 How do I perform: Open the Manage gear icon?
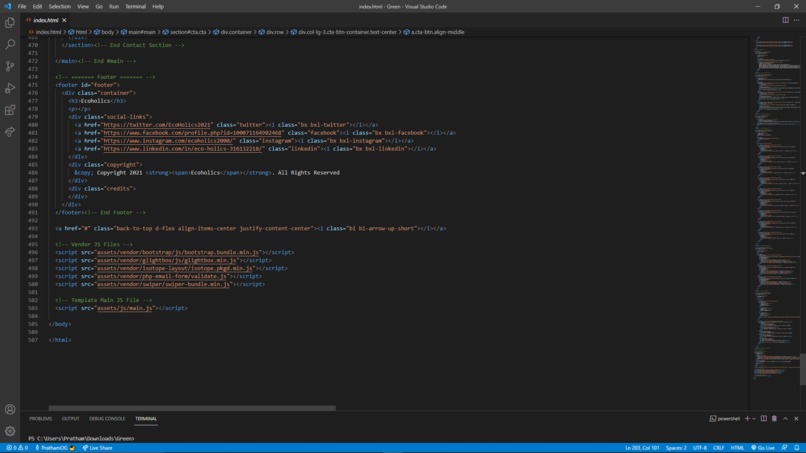(10, 431)
